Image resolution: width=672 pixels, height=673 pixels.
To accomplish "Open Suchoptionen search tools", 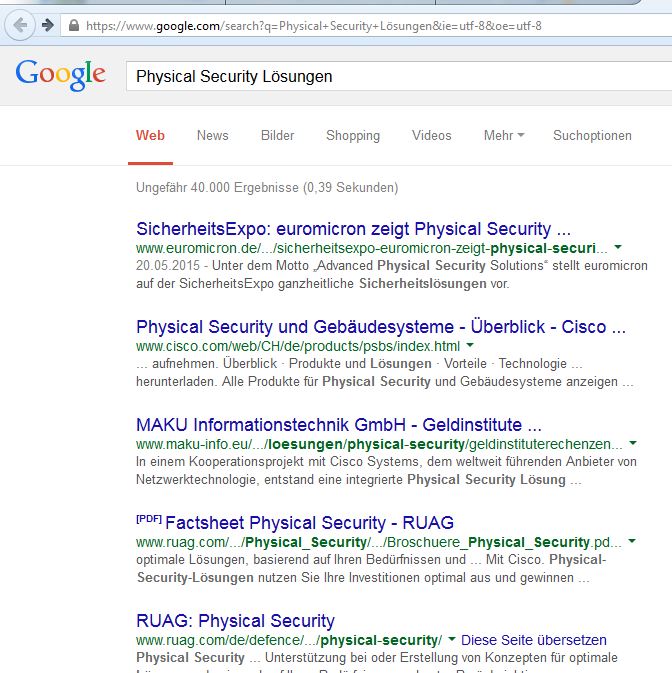I will [592, 135].
